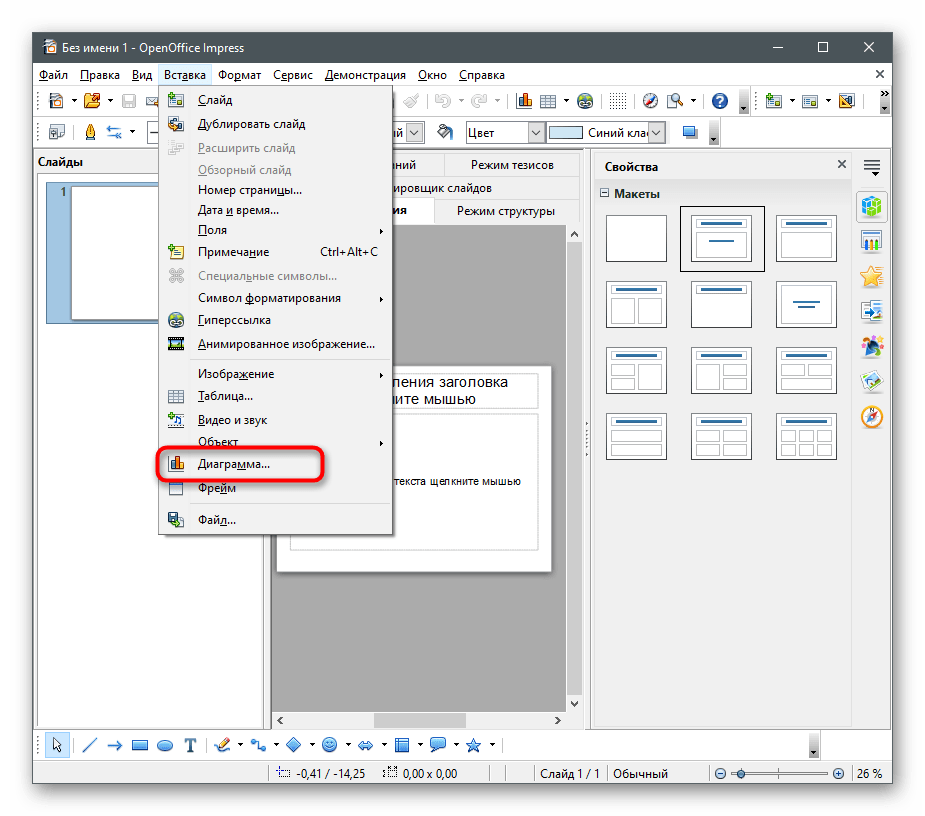Click the Диаграмма... menu entry
This screenshot has height=816, width=925.
click(x=234, y=464)
